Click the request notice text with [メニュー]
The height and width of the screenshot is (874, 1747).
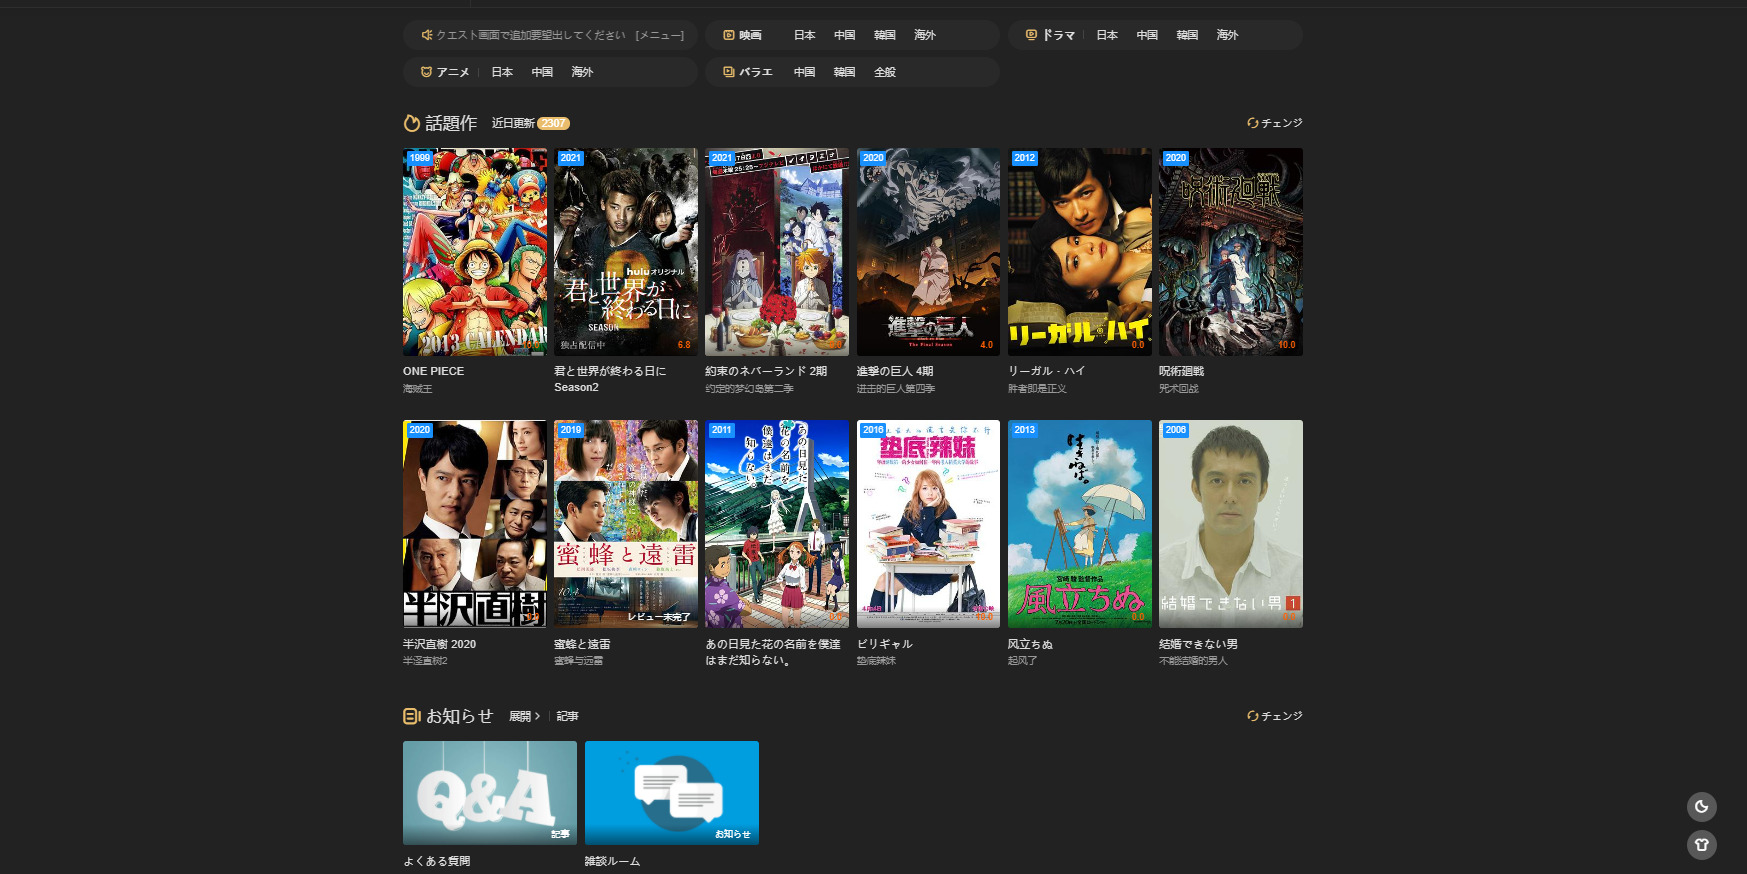560,35
